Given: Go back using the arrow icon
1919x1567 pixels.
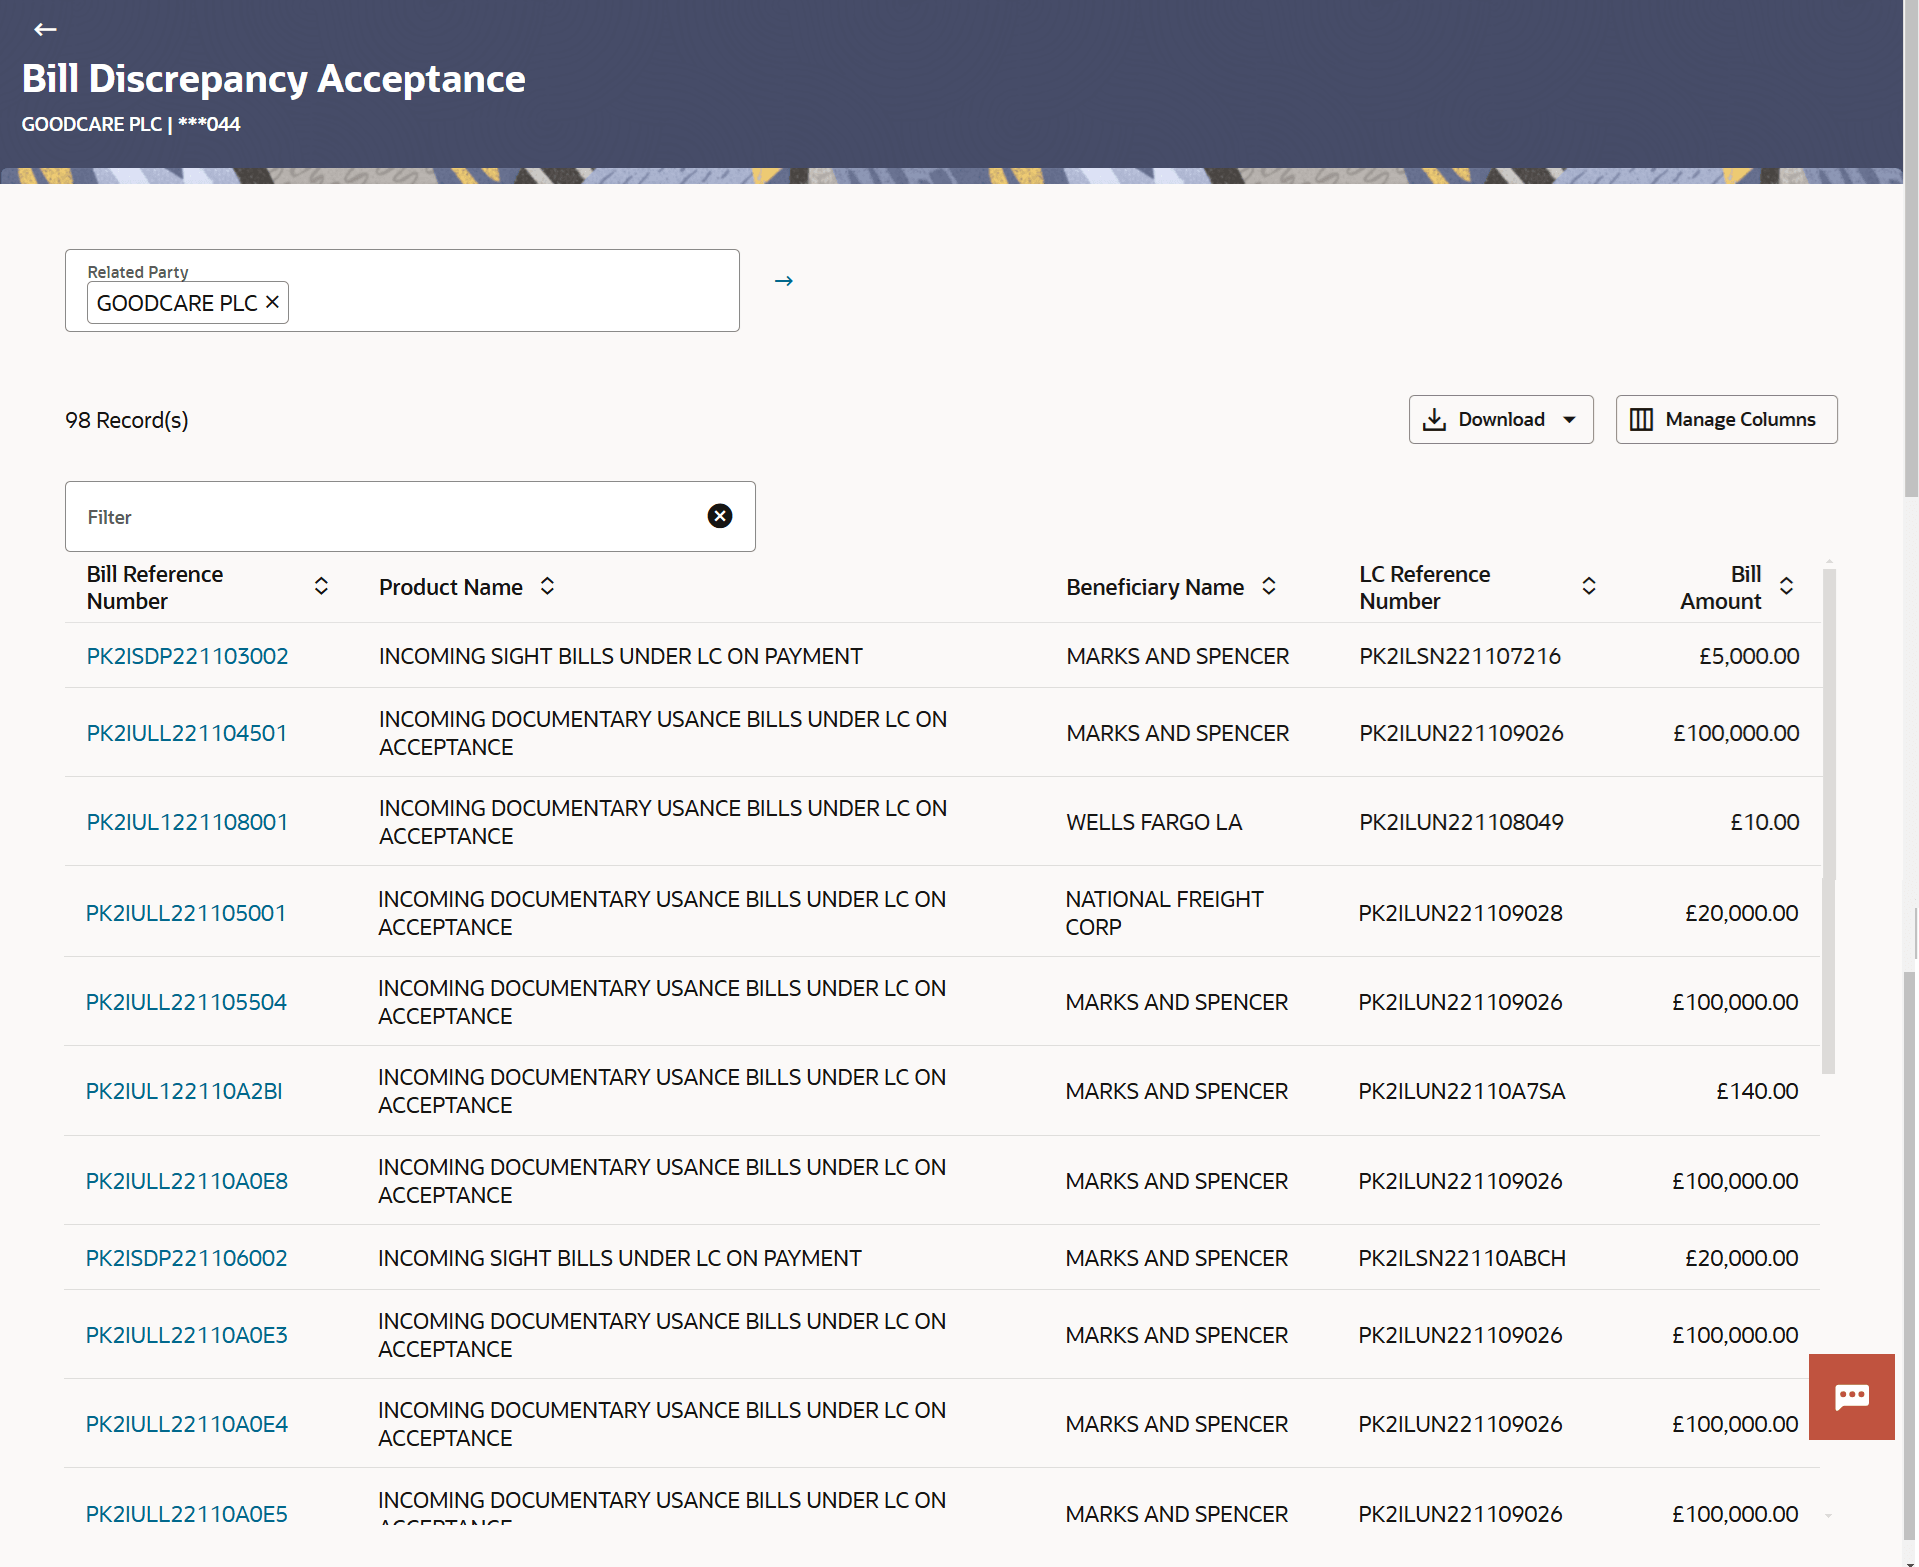Looking at the screenshot, I should pyautogui.click(x=45, y=29).
